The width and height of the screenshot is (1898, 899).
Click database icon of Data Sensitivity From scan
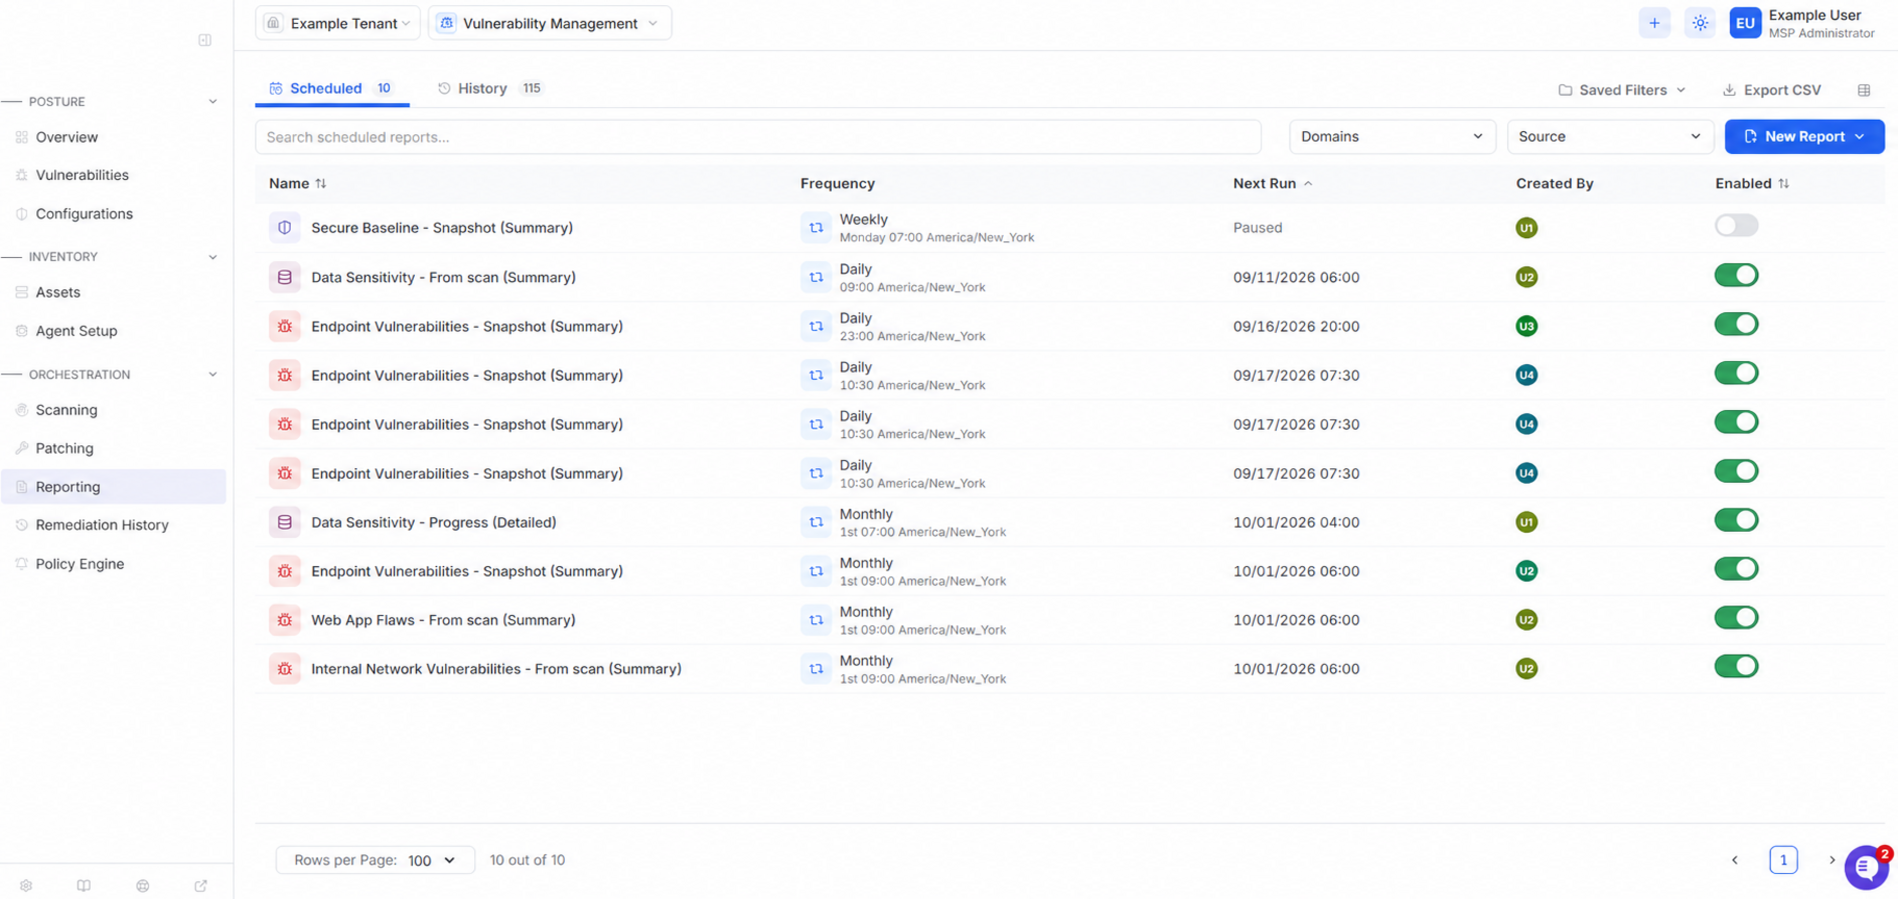click(x=285, y=277)
